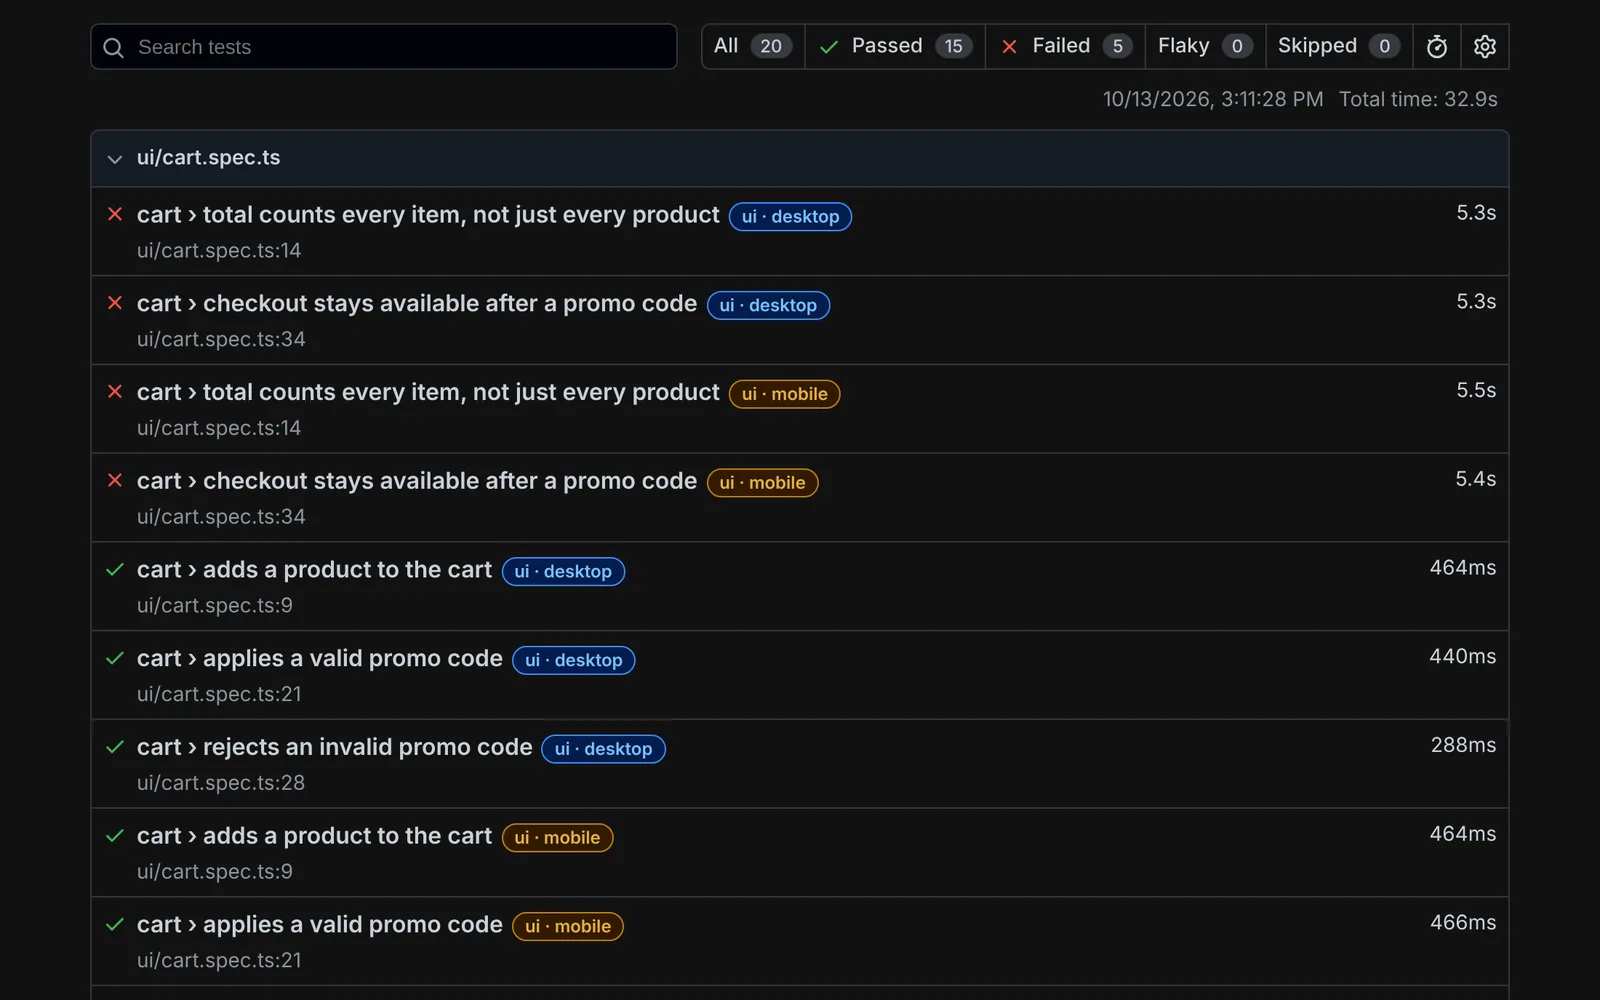Open failed mobile test 'total counts every item'

coord(428,392)
